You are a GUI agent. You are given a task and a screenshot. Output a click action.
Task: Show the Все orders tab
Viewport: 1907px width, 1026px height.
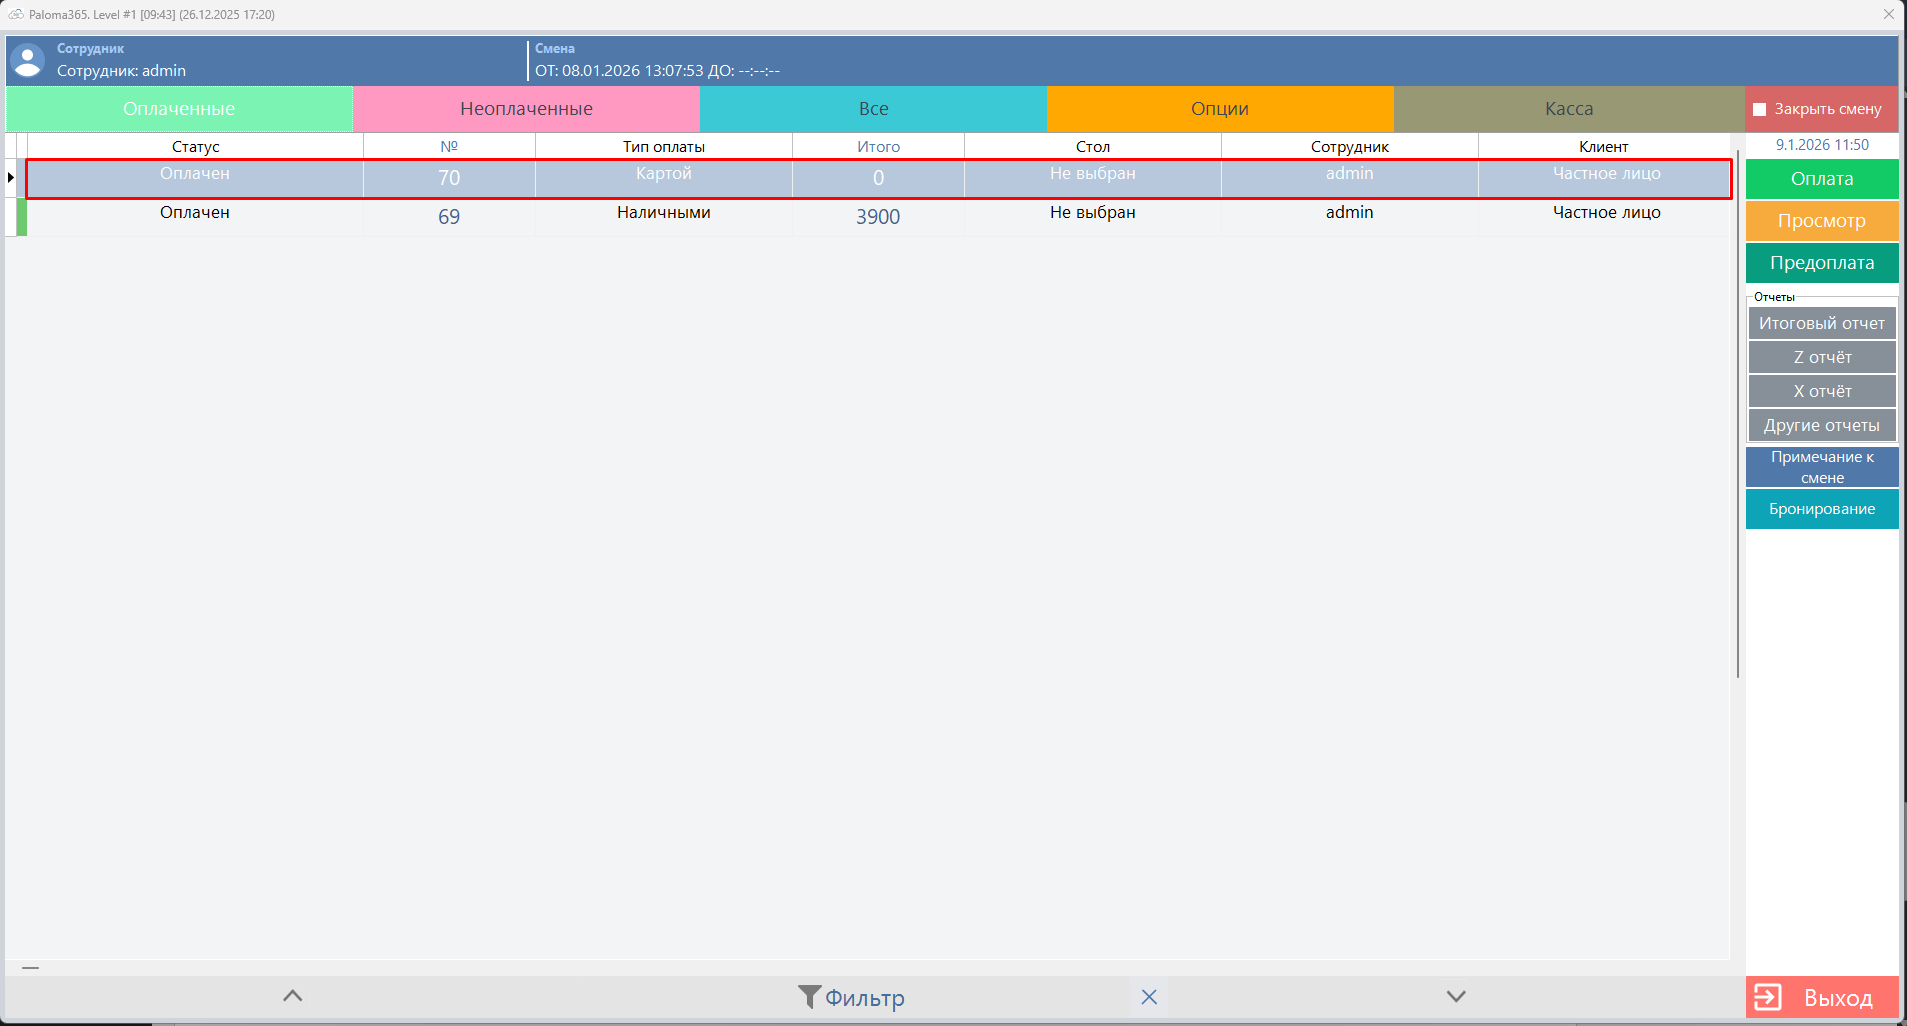point(873,109)
